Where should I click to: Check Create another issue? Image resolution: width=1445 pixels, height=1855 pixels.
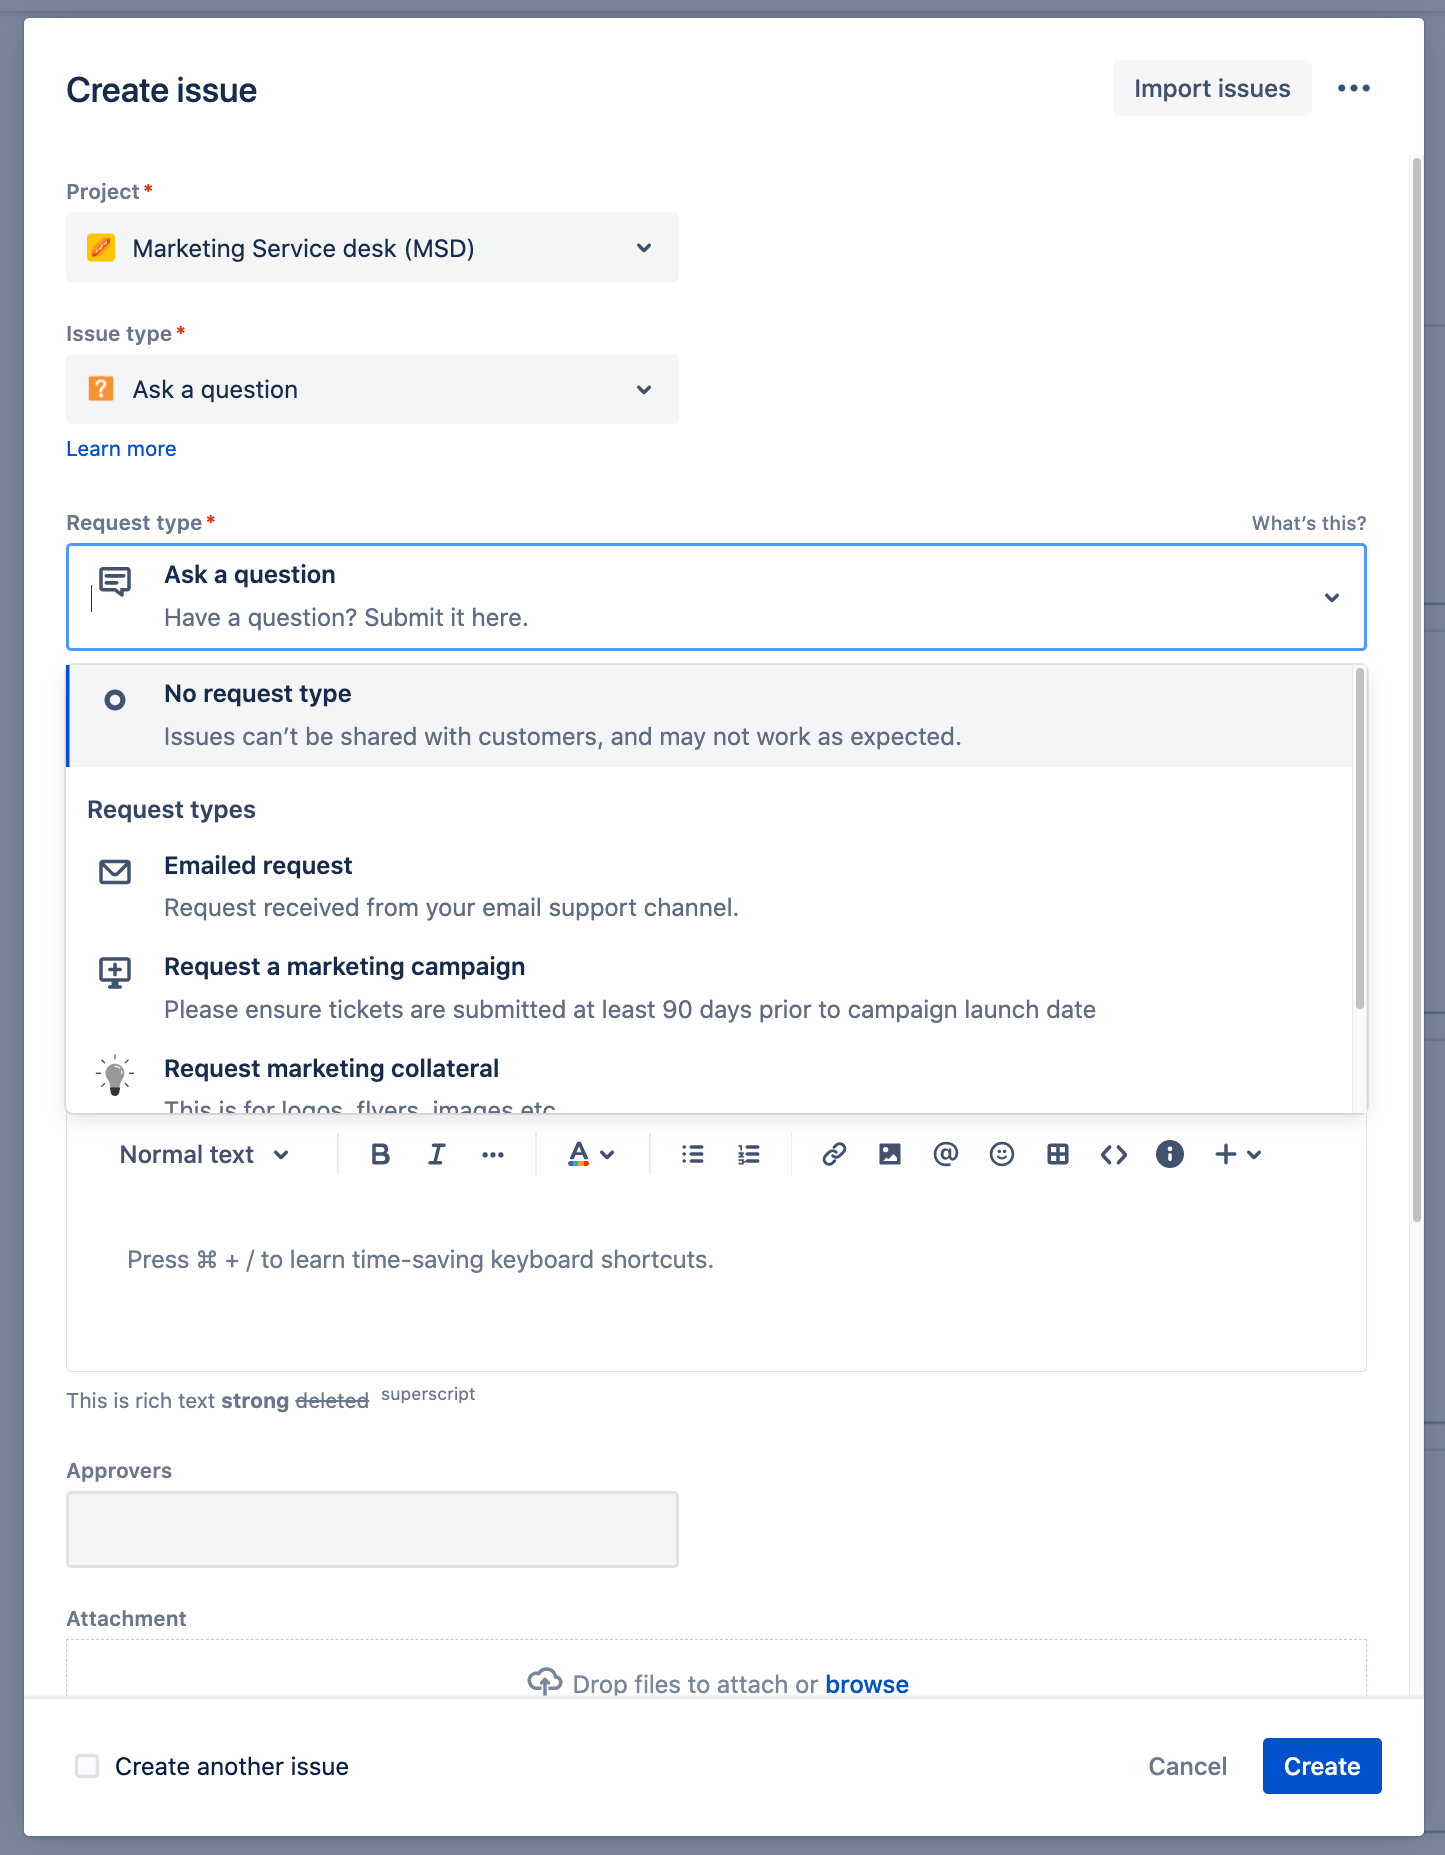pyautogui.click(x=88, y=1766)
